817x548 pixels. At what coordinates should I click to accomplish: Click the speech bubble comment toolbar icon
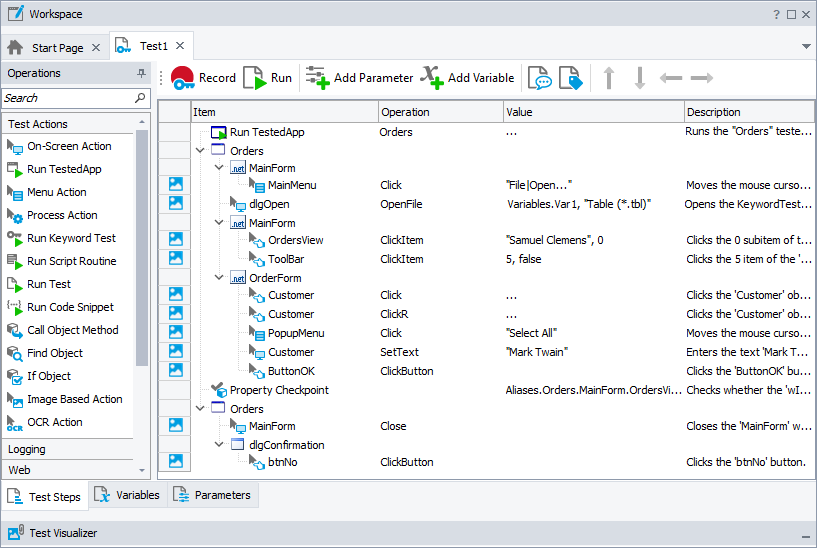540,79
